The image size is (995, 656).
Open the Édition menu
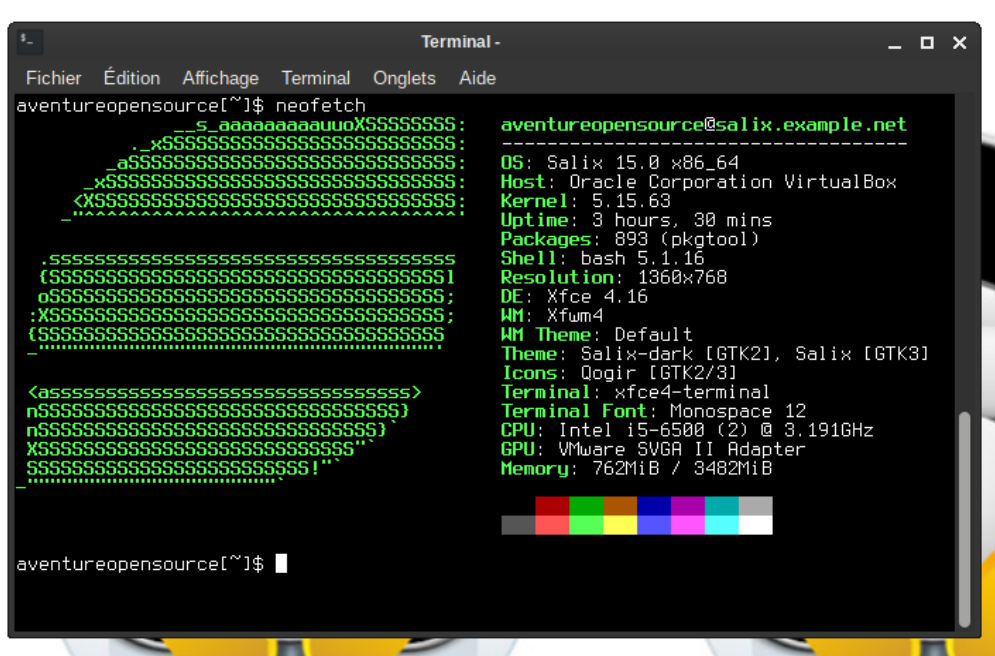(x=131, y=78)
